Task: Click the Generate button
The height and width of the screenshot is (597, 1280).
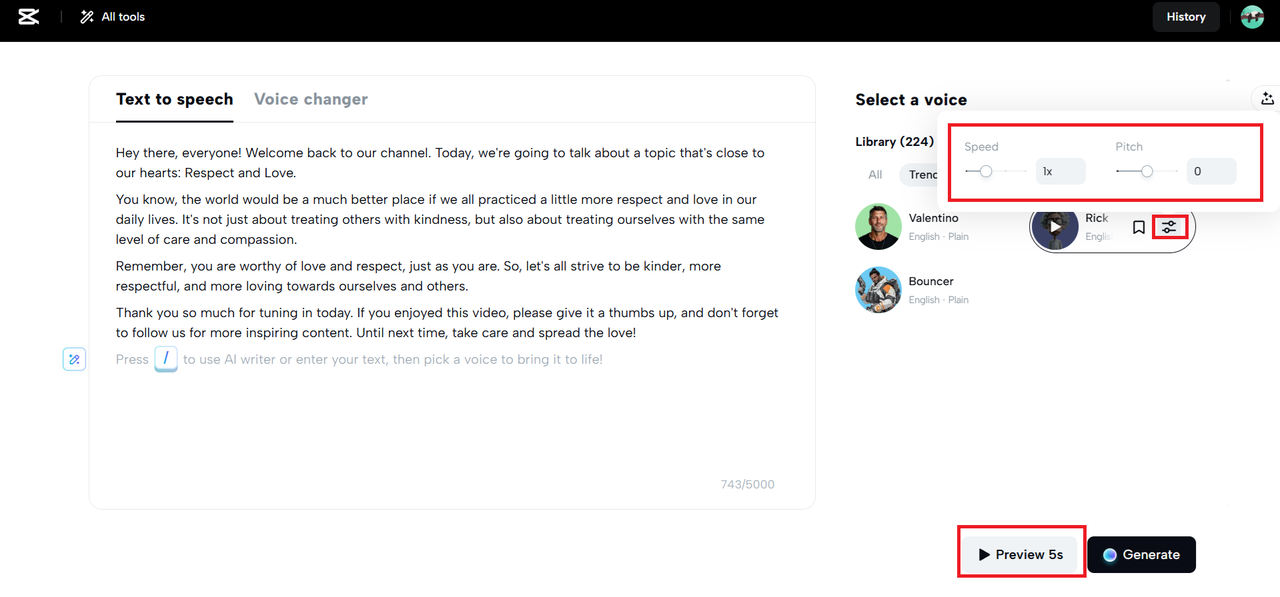Action: (1141, 555)
